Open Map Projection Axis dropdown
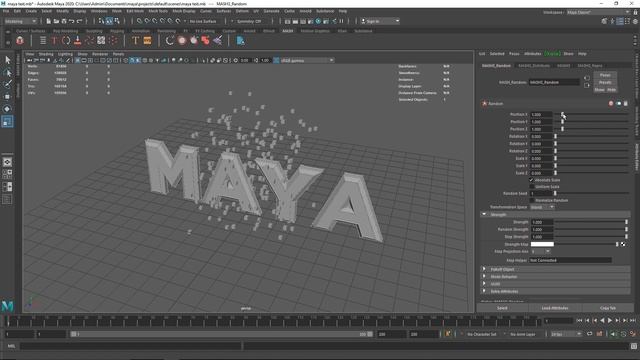 click(x=540, y=251)
